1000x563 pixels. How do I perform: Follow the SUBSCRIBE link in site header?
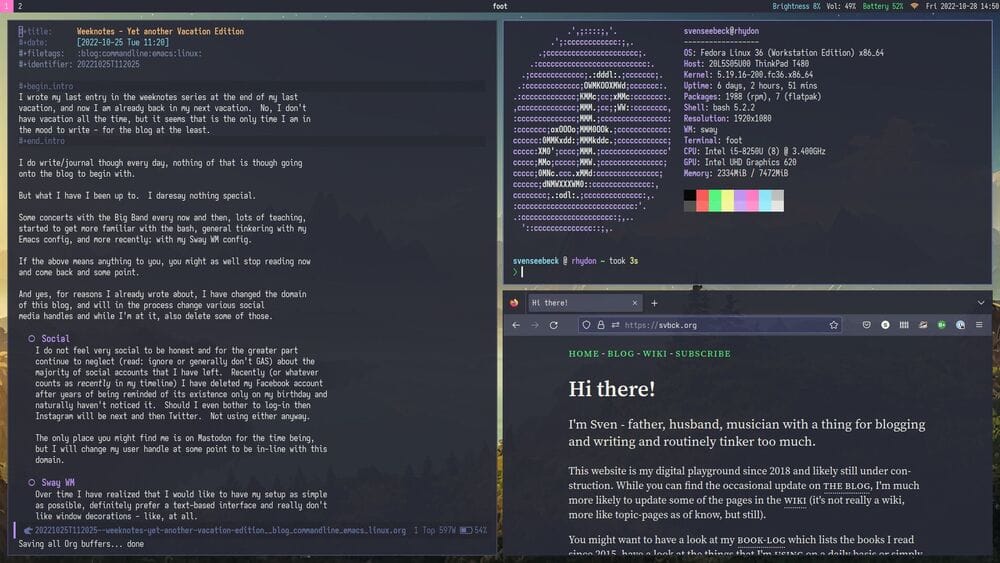[703, 354]
